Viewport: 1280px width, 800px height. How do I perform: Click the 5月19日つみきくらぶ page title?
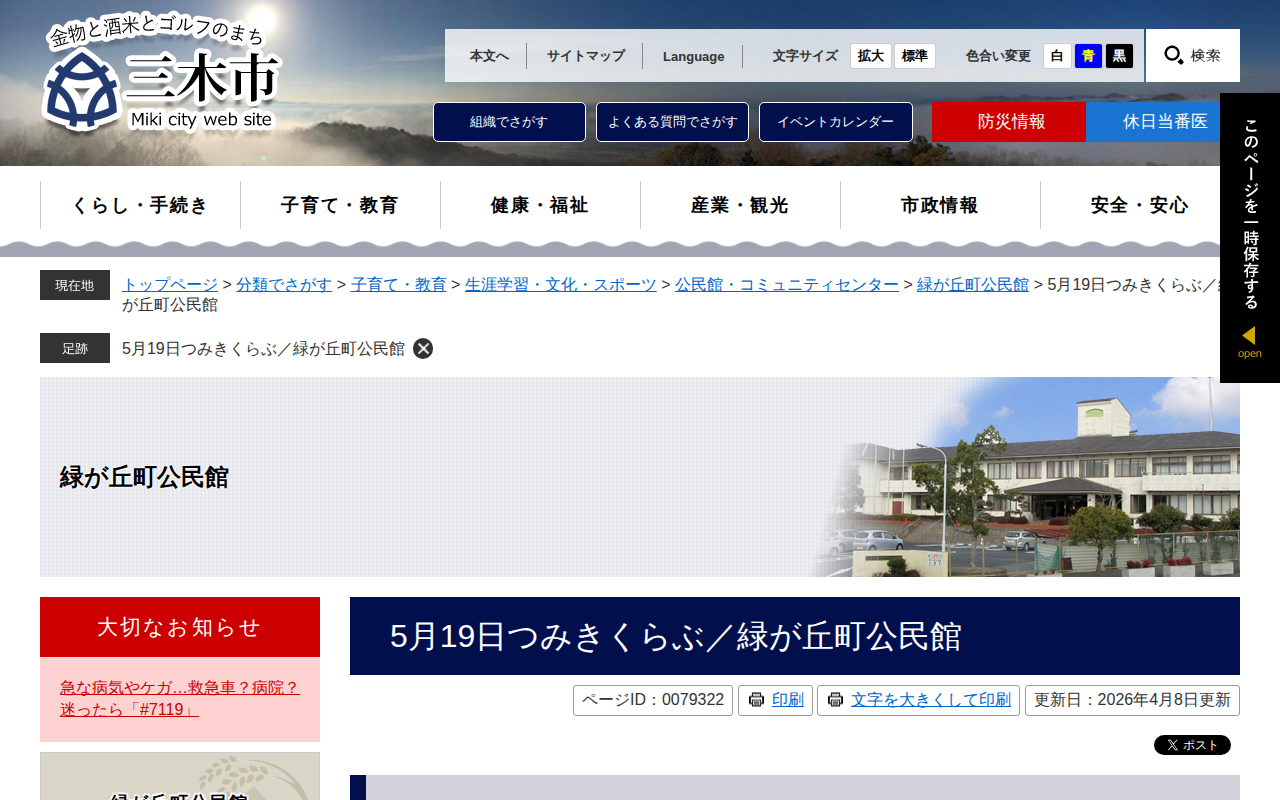coord(676,636)
